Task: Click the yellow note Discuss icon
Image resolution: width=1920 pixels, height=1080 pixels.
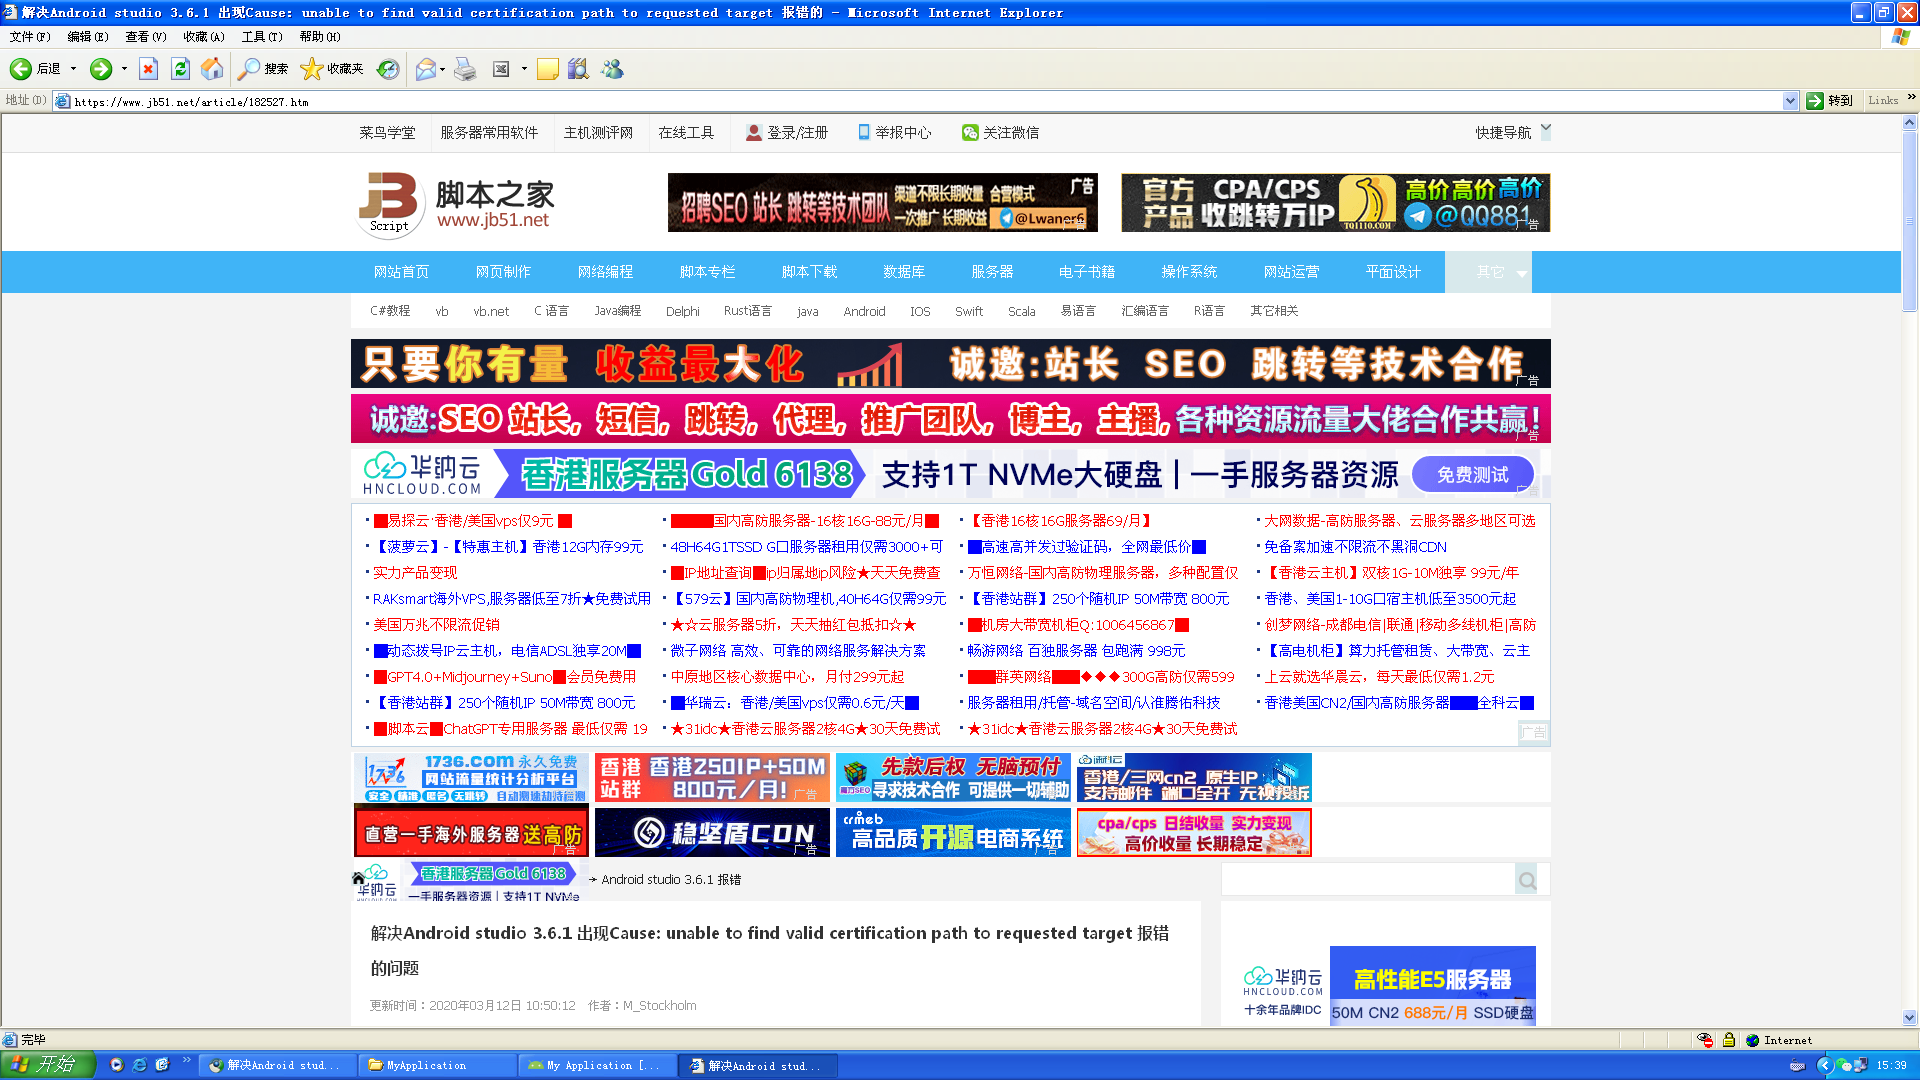Action: [x=548, y=69]
